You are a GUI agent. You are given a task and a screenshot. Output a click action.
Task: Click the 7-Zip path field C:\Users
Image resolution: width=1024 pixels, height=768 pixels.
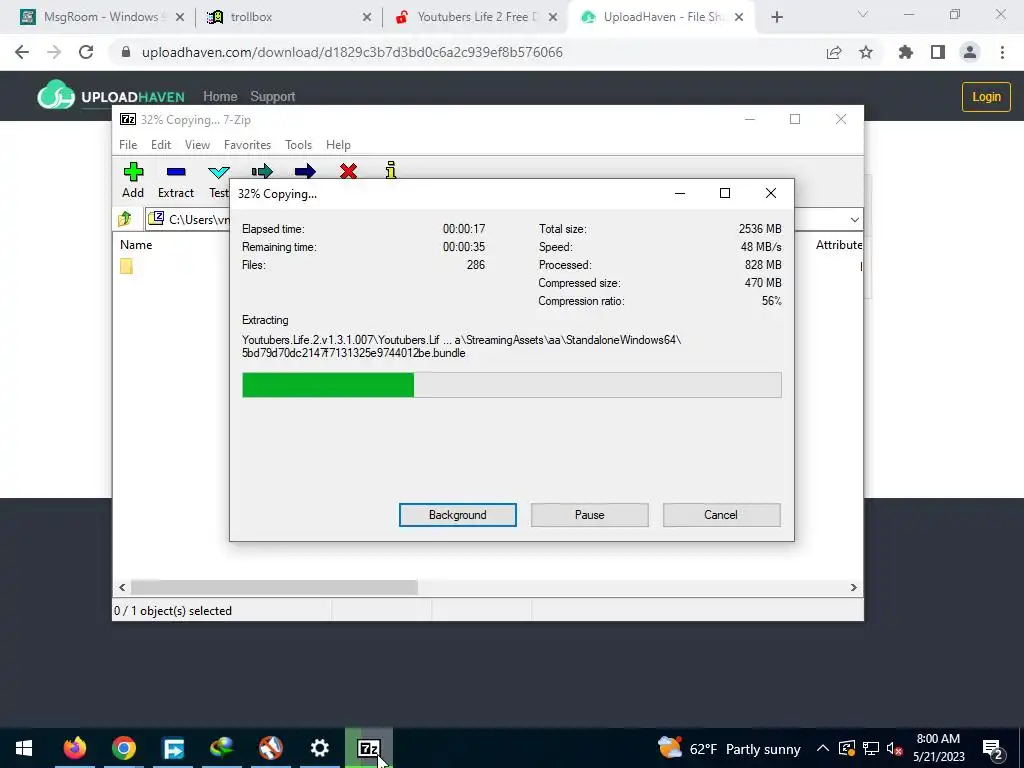[x=199, y=219]
